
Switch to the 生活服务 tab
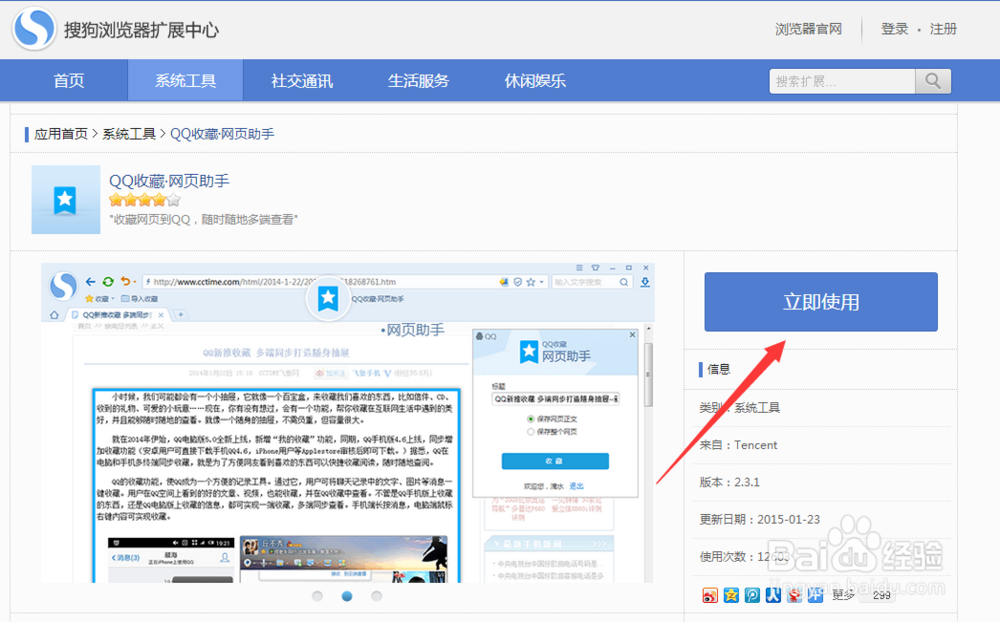418,81
